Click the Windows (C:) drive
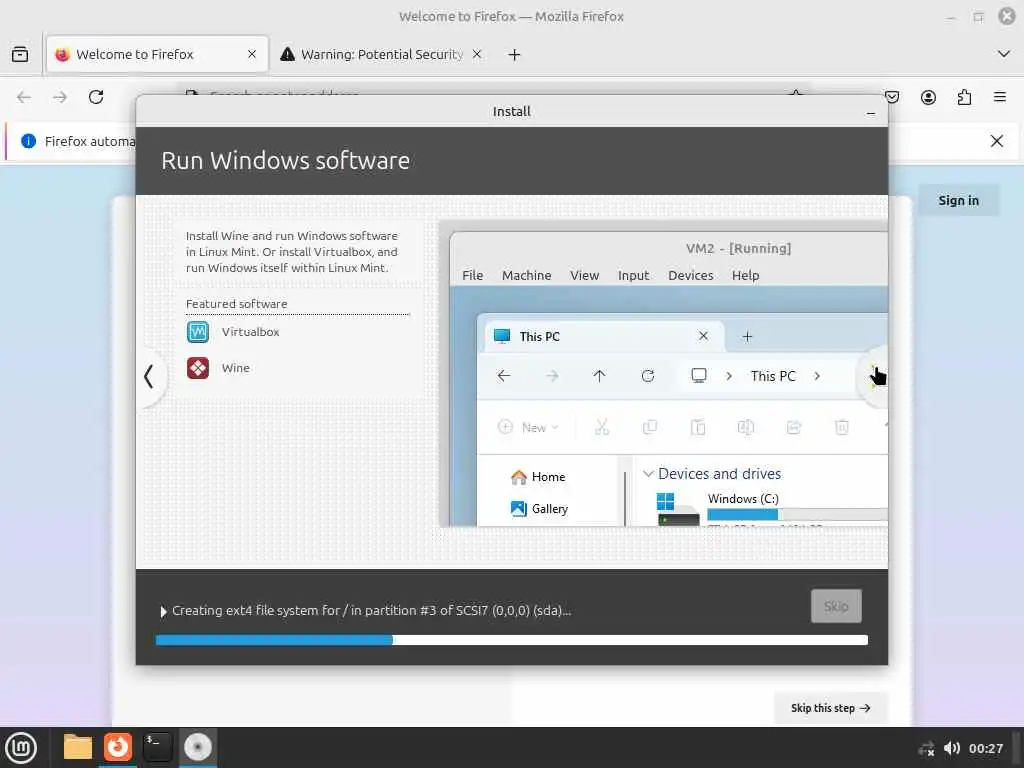The image size is (1024, 768). click(x=771, y=509)
